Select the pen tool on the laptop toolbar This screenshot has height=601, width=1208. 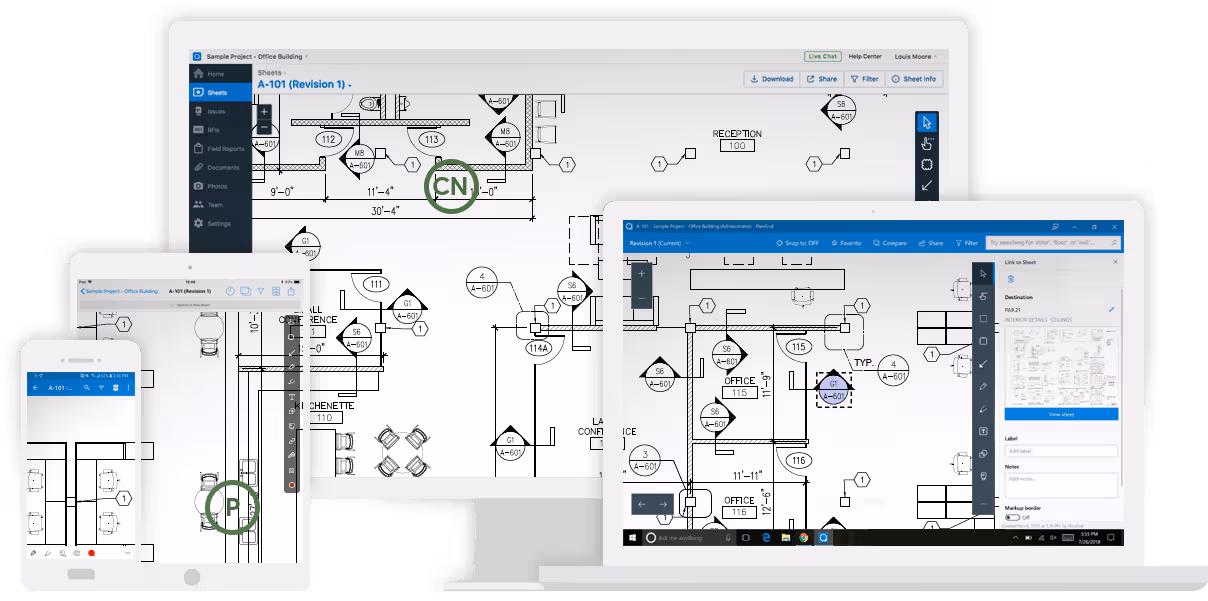(983, 386)
